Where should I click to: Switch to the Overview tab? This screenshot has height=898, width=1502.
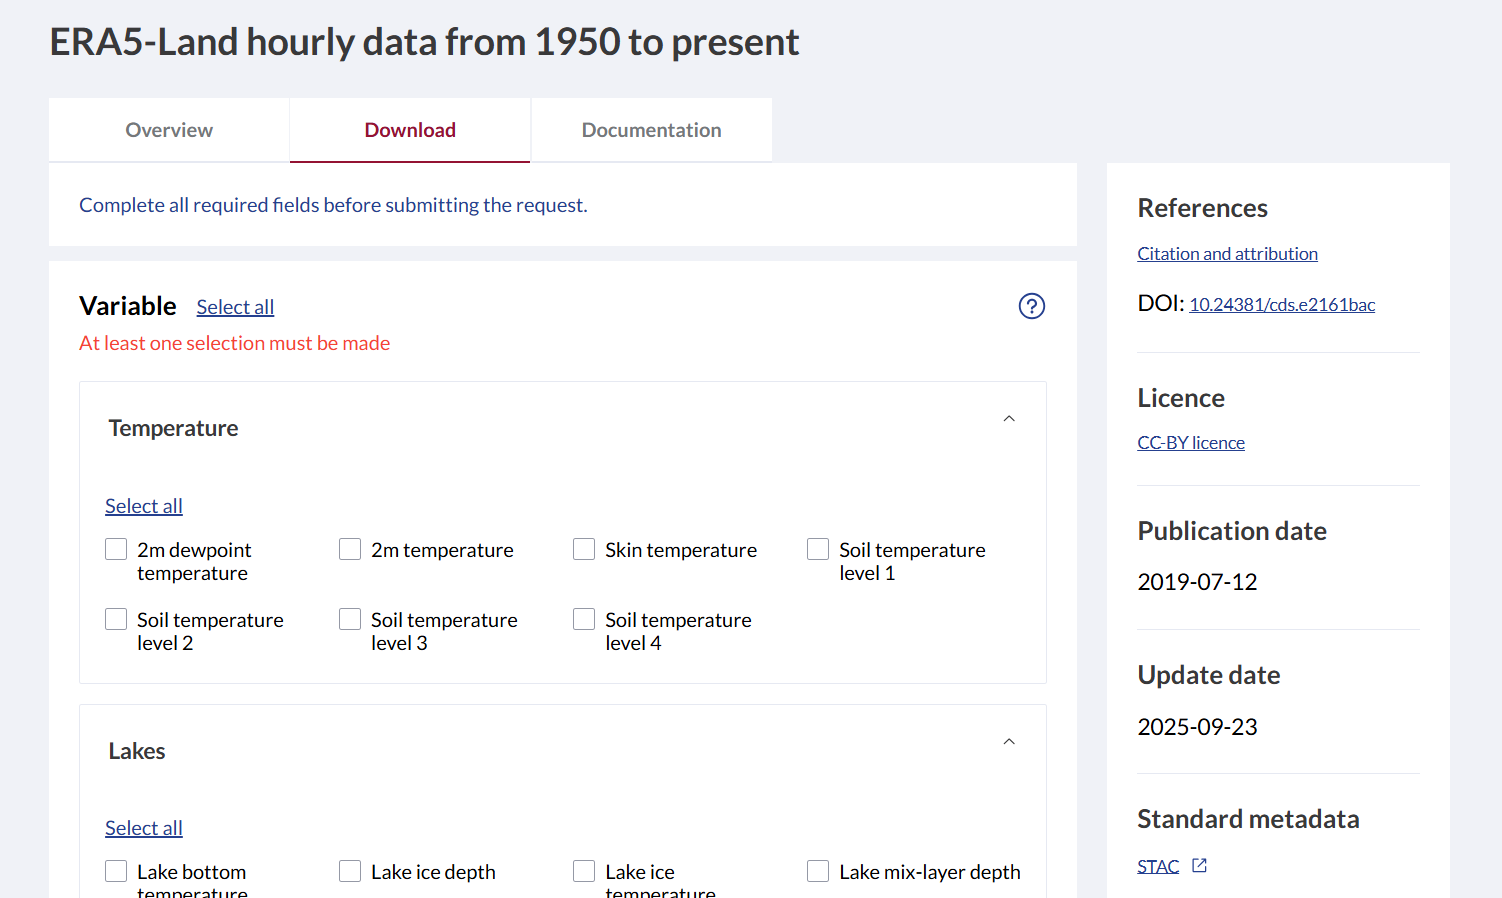pos(168,129)
